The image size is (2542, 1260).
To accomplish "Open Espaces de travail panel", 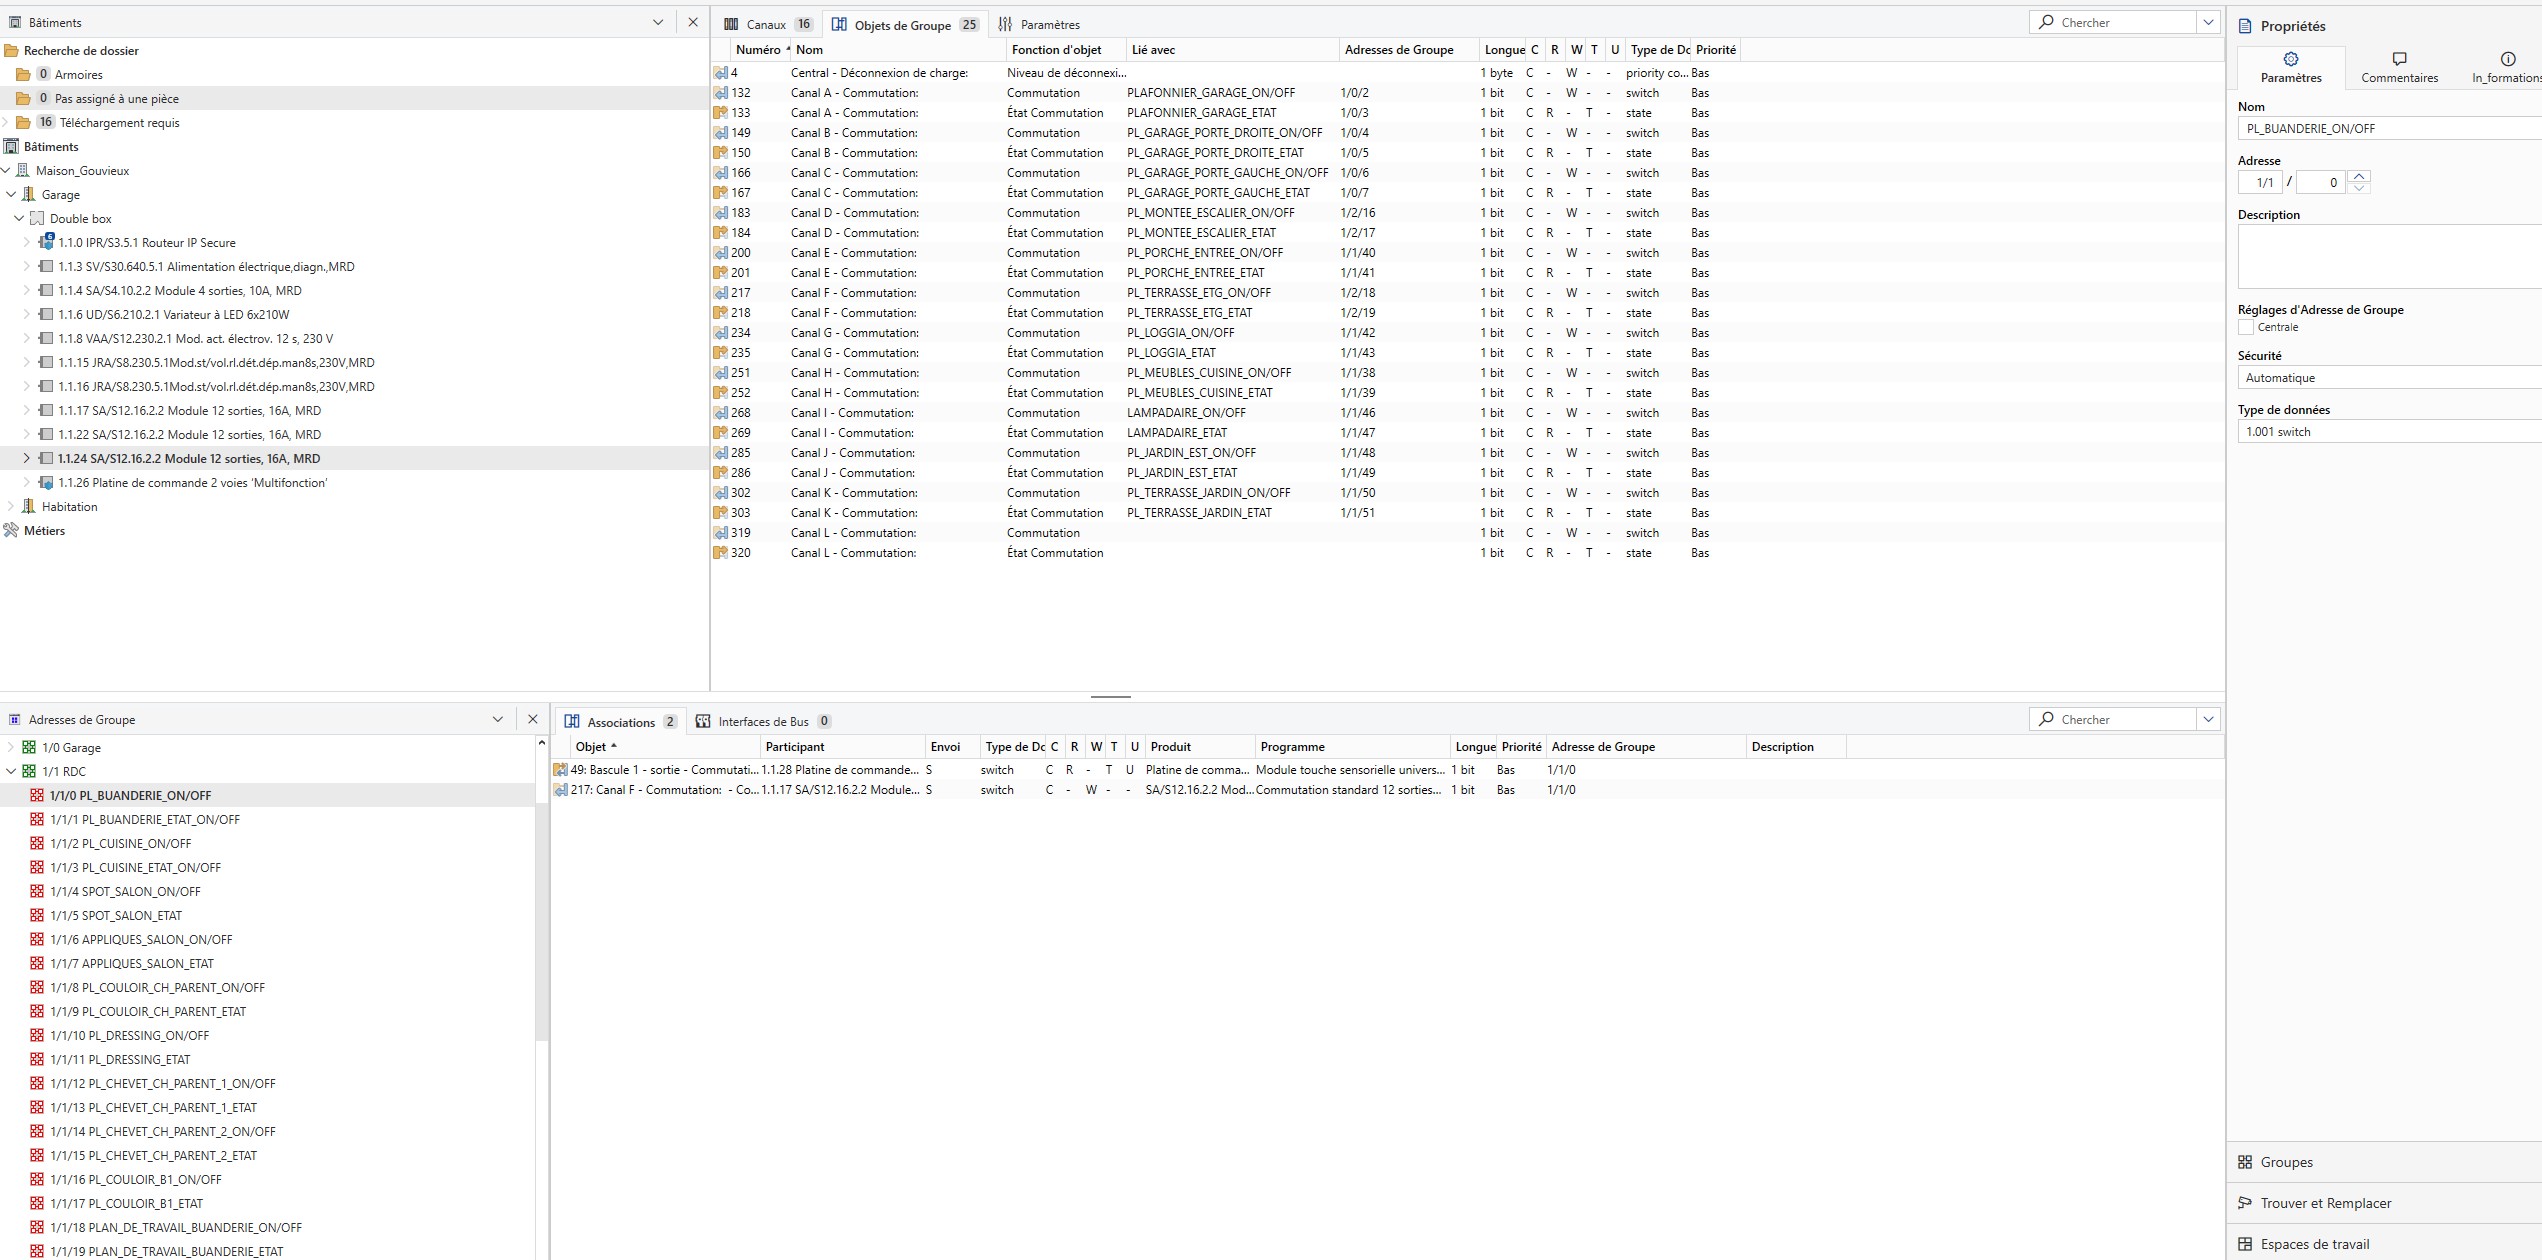I will (x=2314, y=1244).
